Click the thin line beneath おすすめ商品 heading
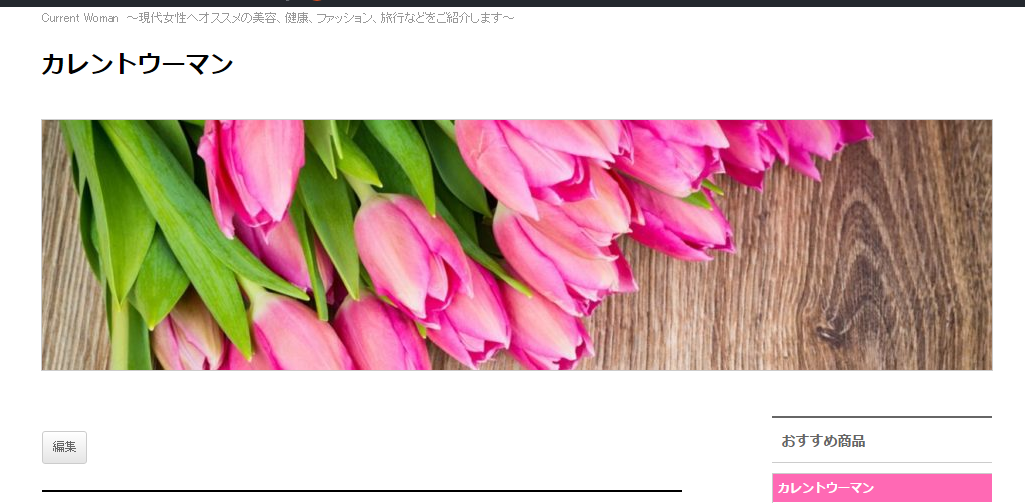The height and width of the screenshot is (503, 1025). coord(881,462)
